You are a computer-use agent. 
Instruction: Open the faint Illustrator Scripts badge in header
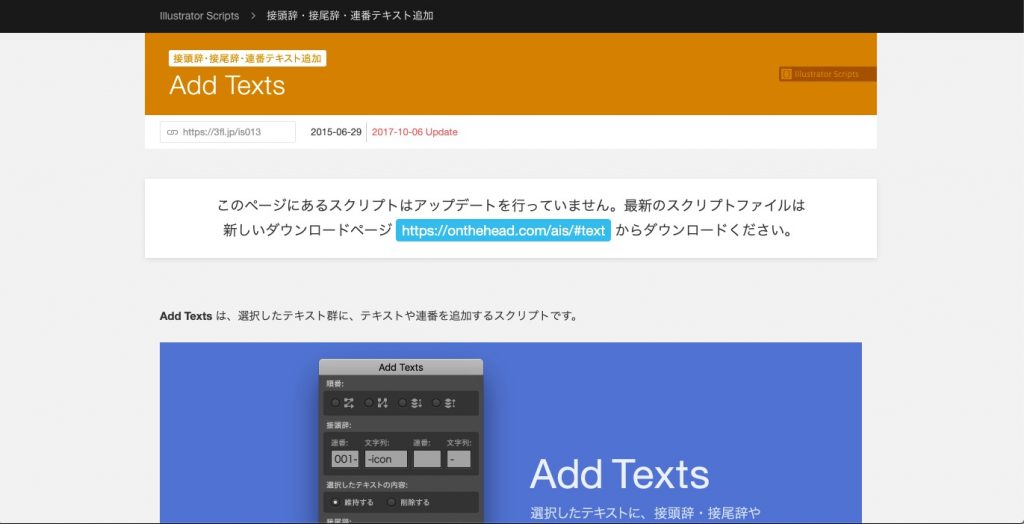pyautogui.click(x=827, y=74)
